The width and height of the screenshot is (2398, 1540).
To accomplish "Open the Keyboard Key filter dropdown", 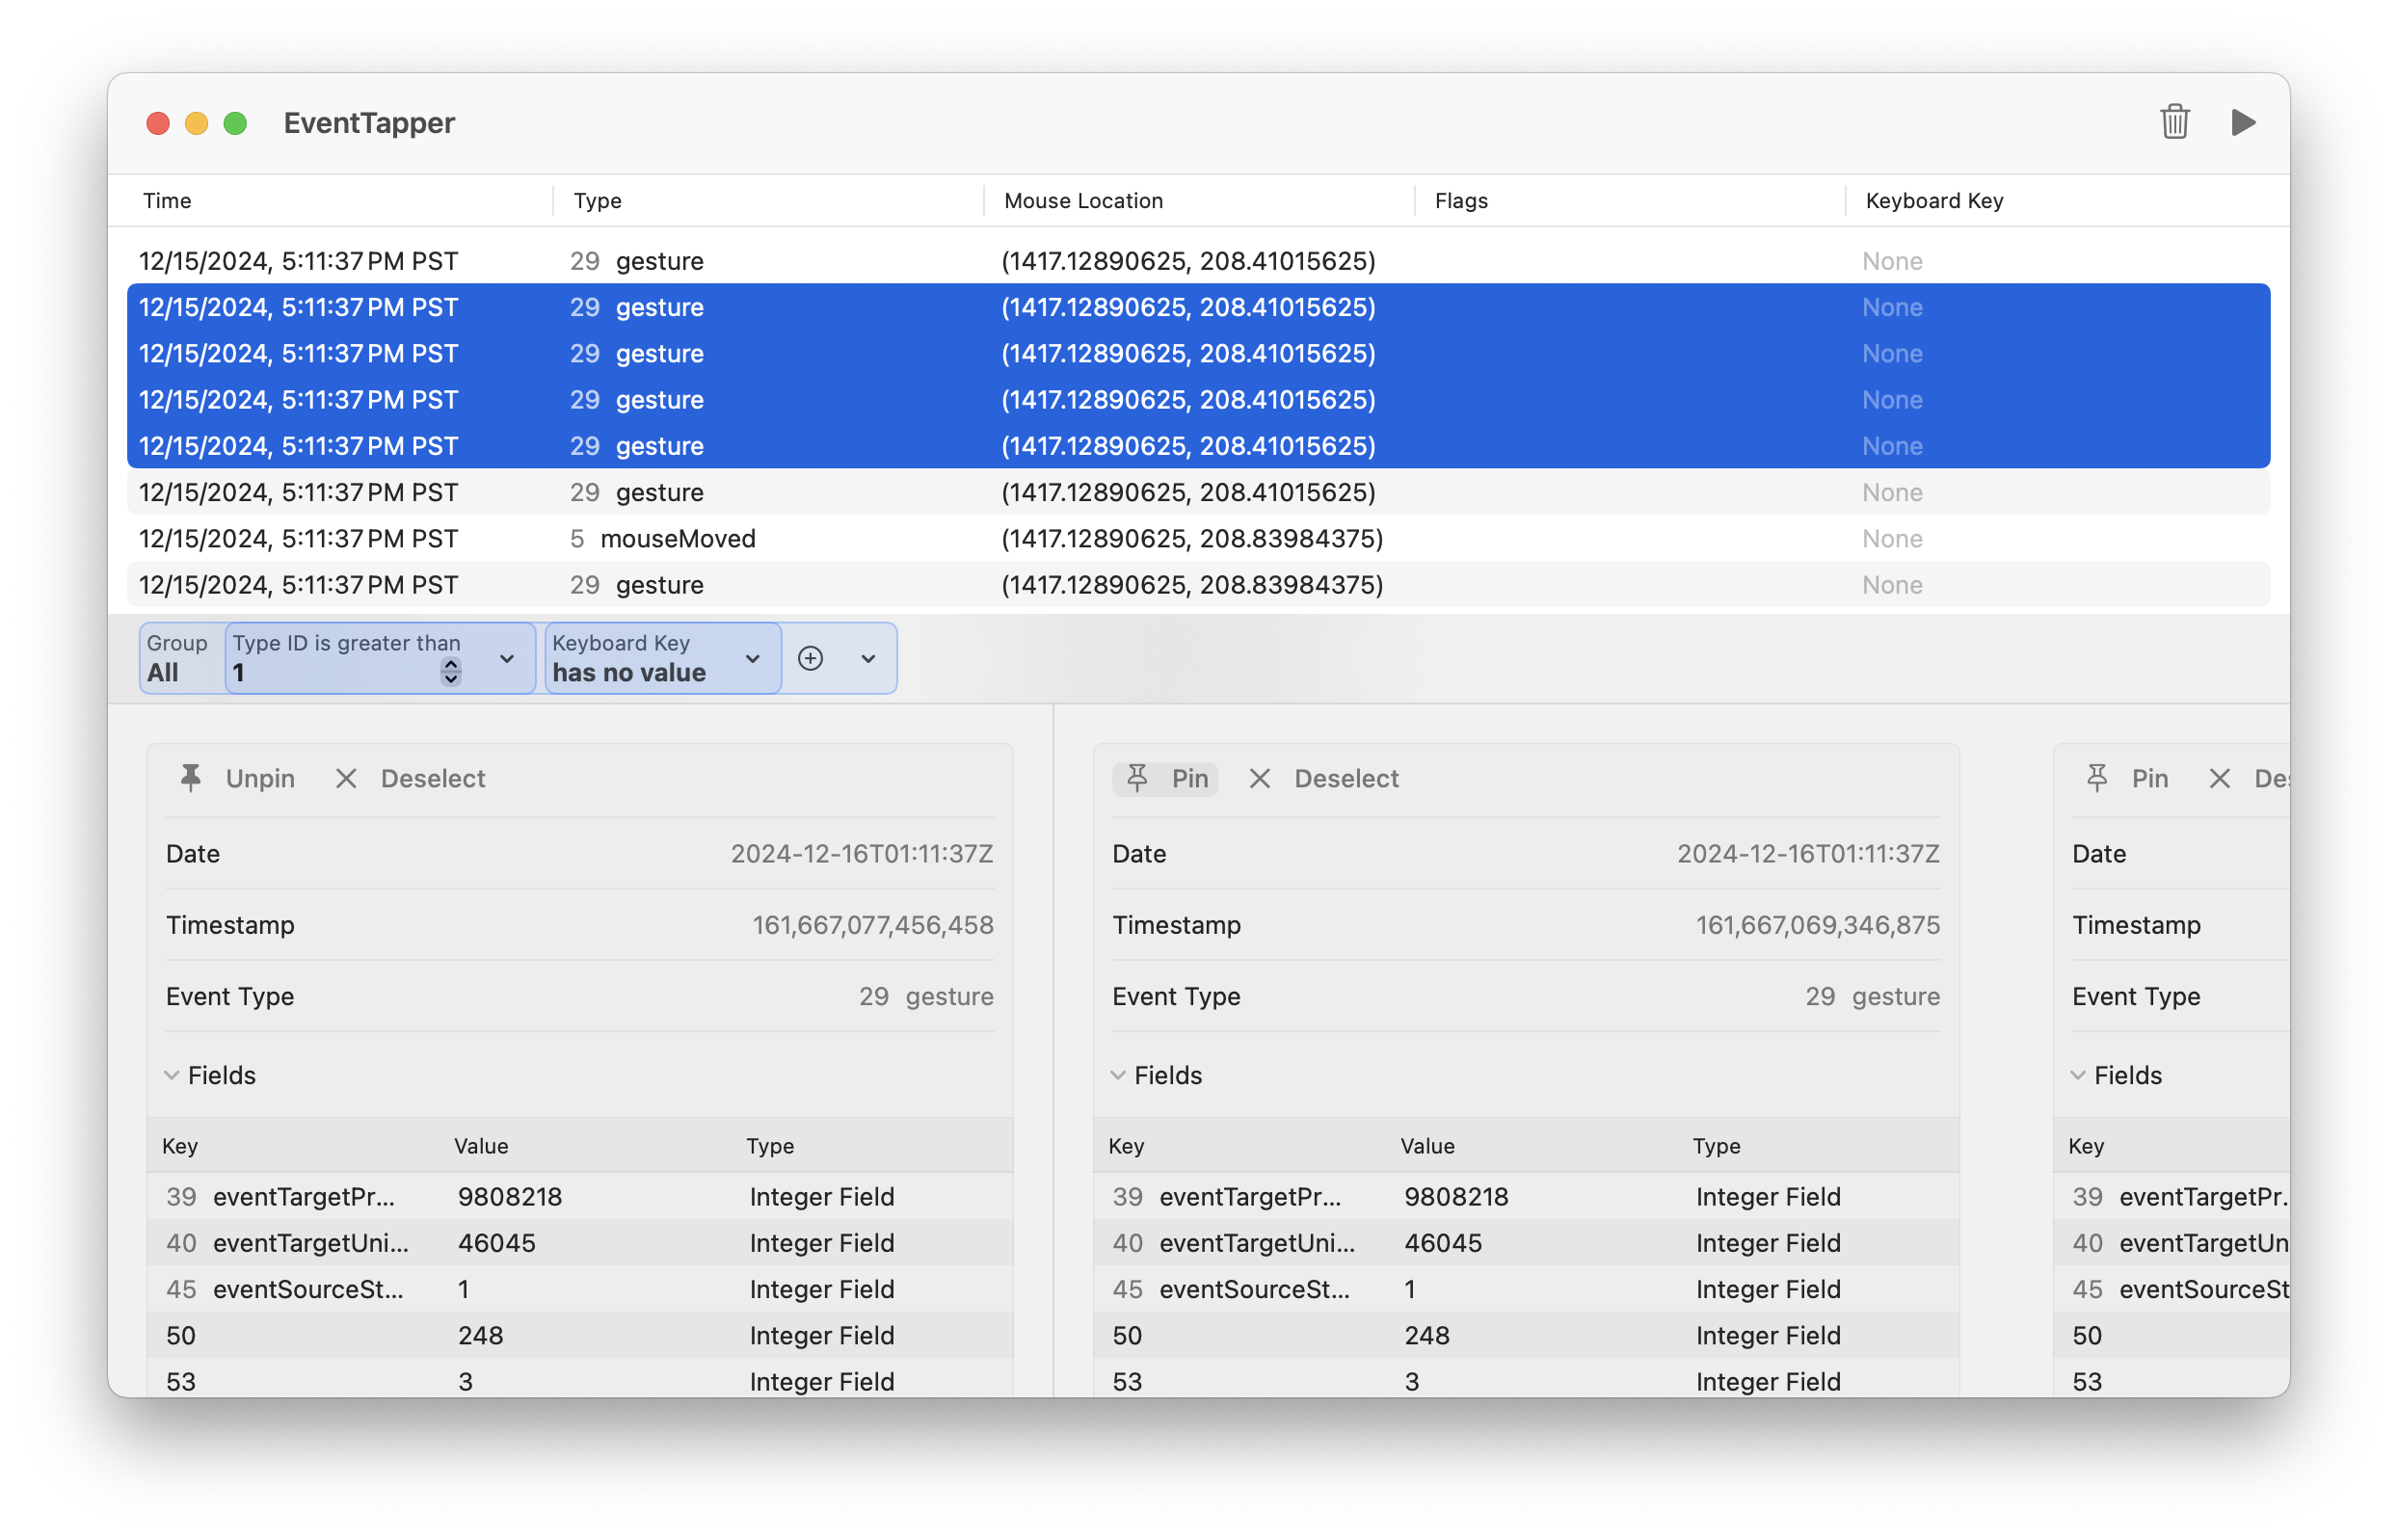I will tap(752, 658).
